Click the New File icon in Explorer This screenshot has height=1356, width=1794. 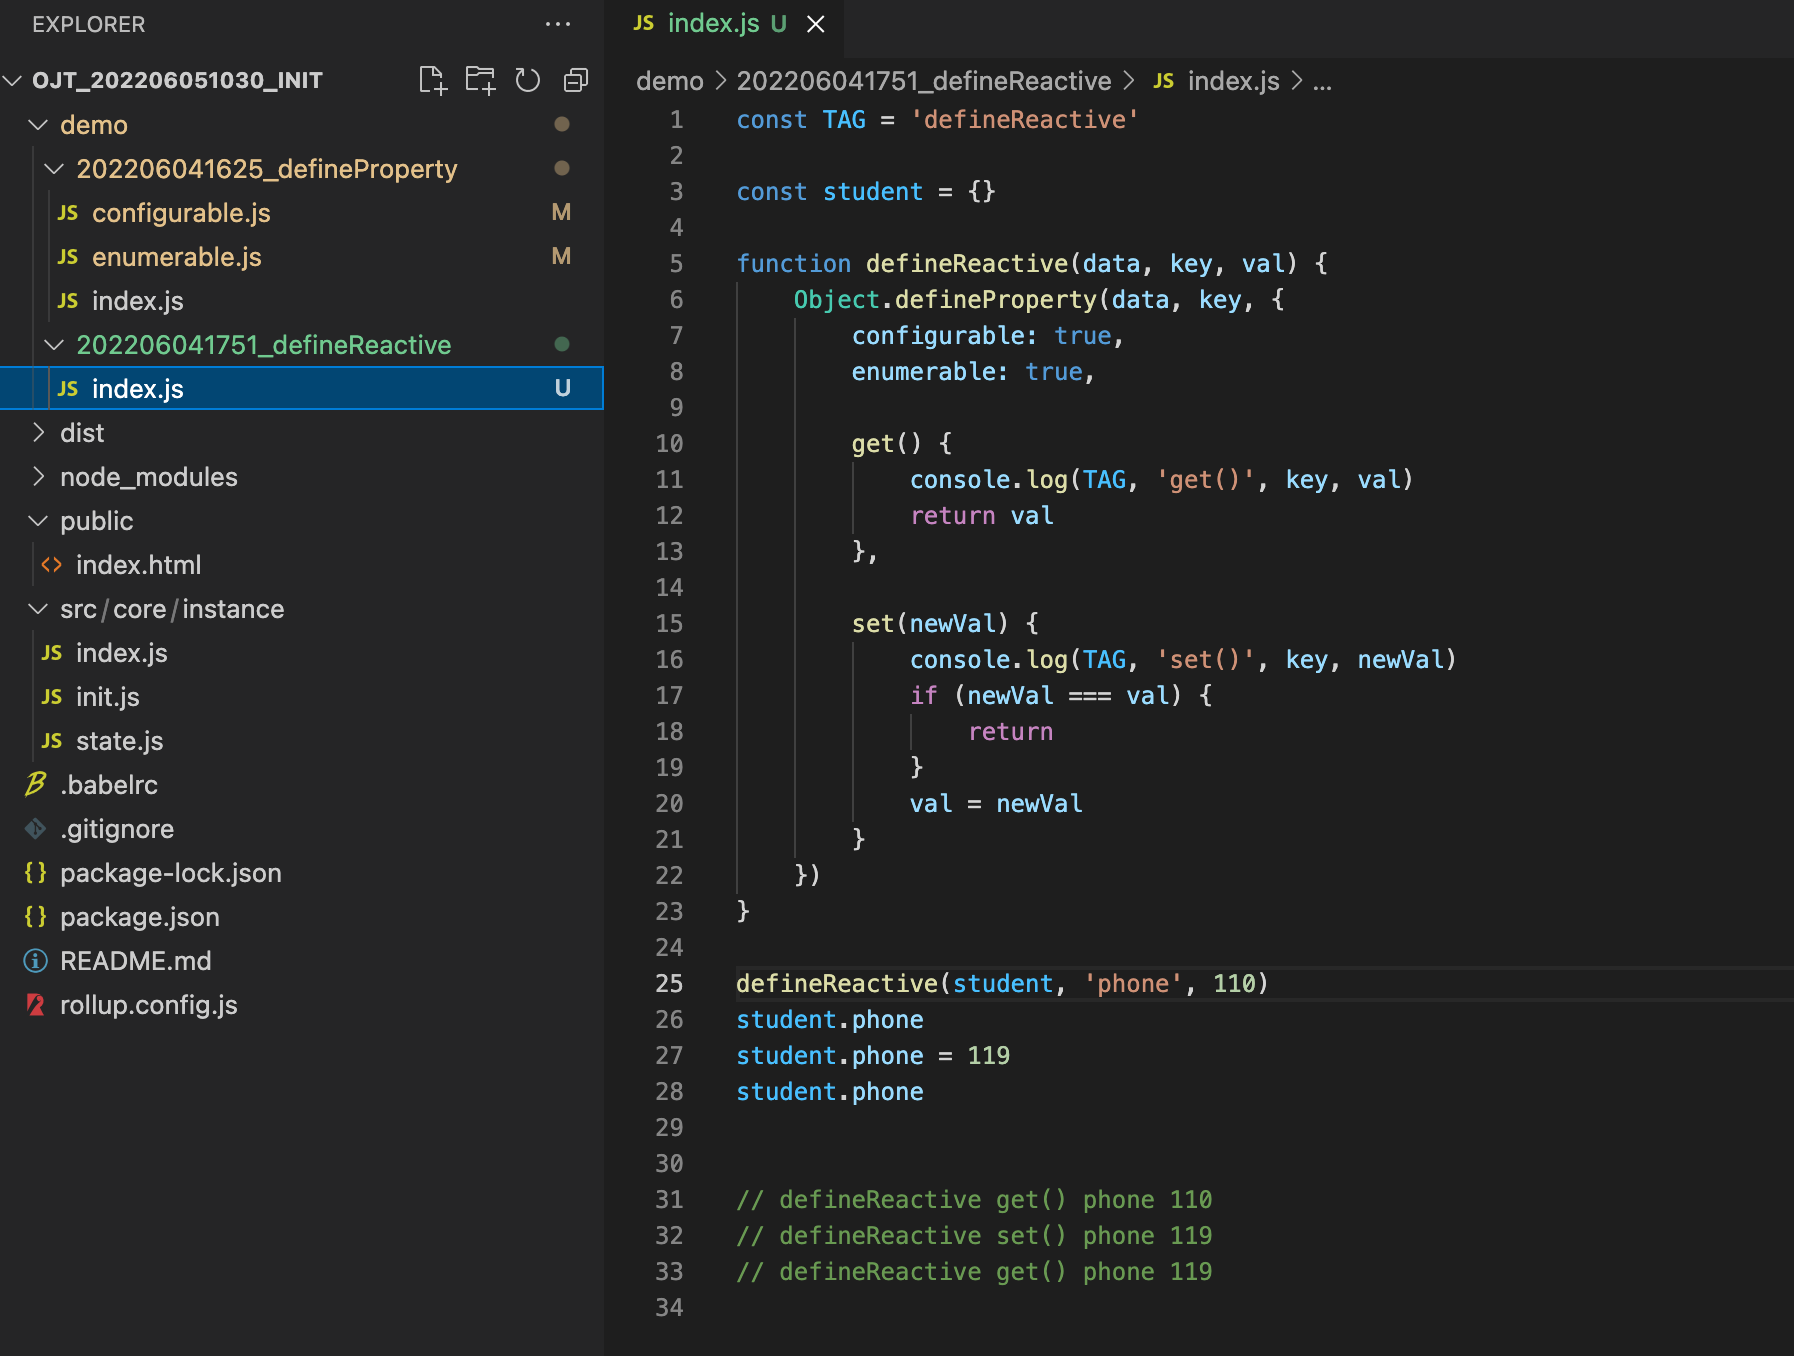tap(432, 80)
